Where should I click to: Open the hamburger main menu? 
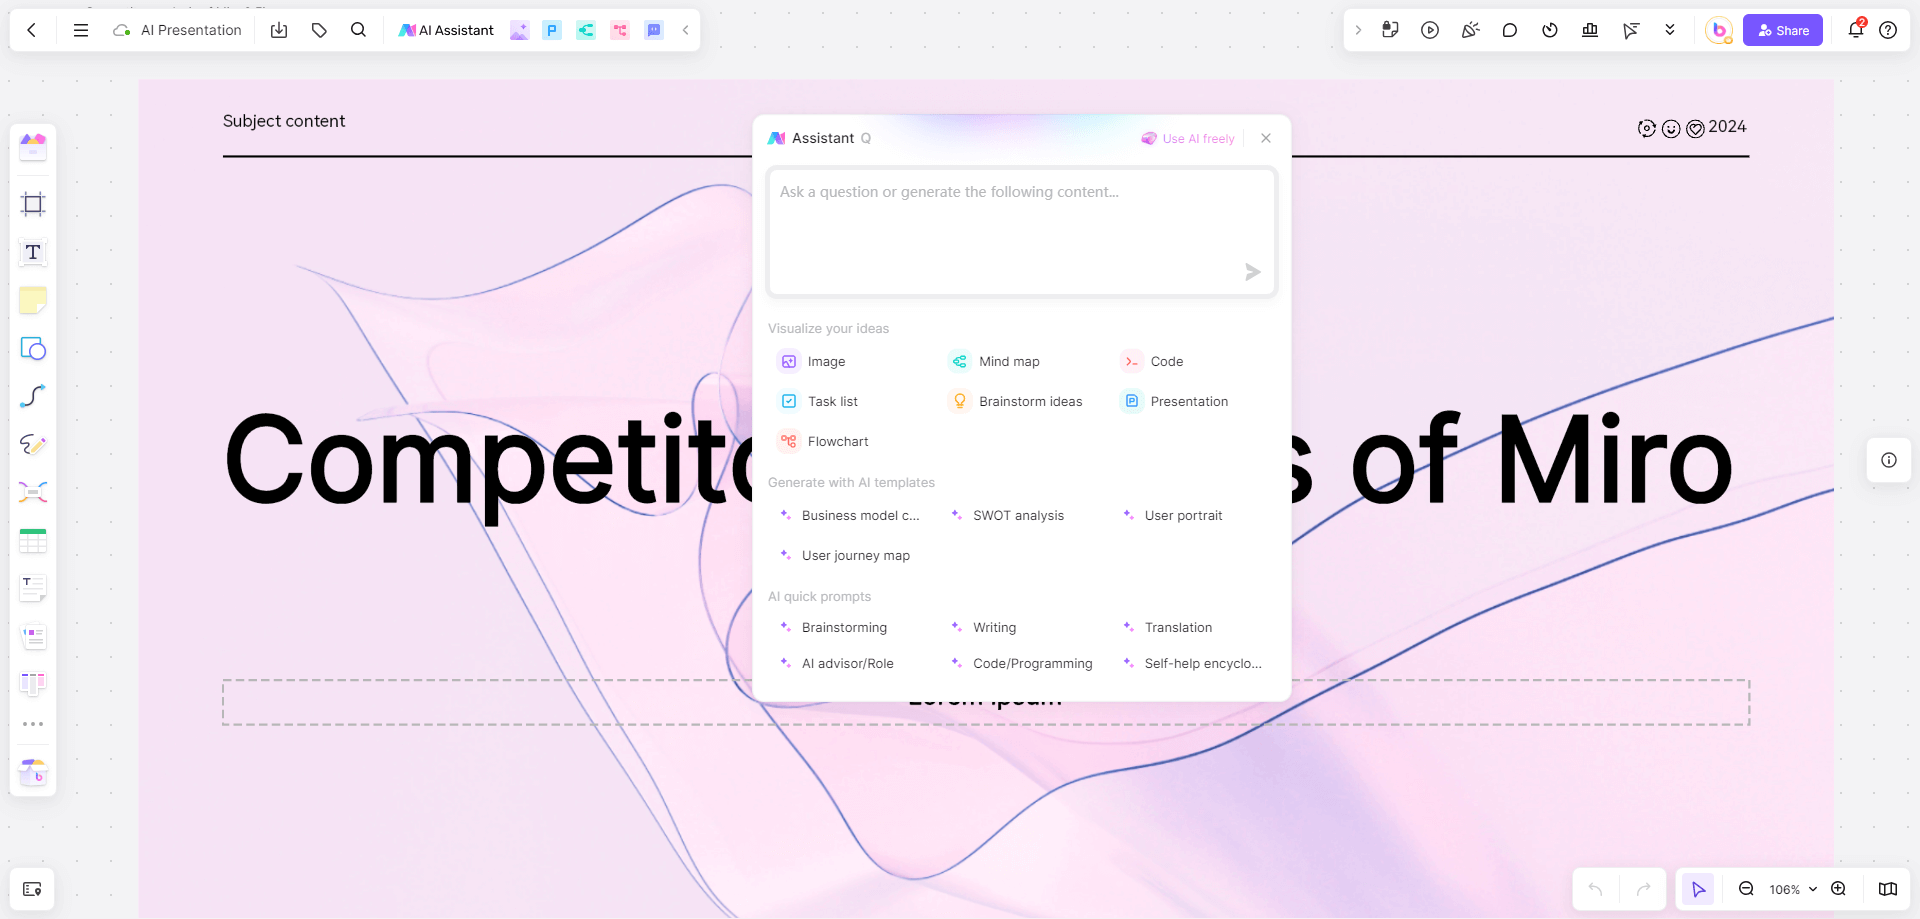tap(81, 30)
